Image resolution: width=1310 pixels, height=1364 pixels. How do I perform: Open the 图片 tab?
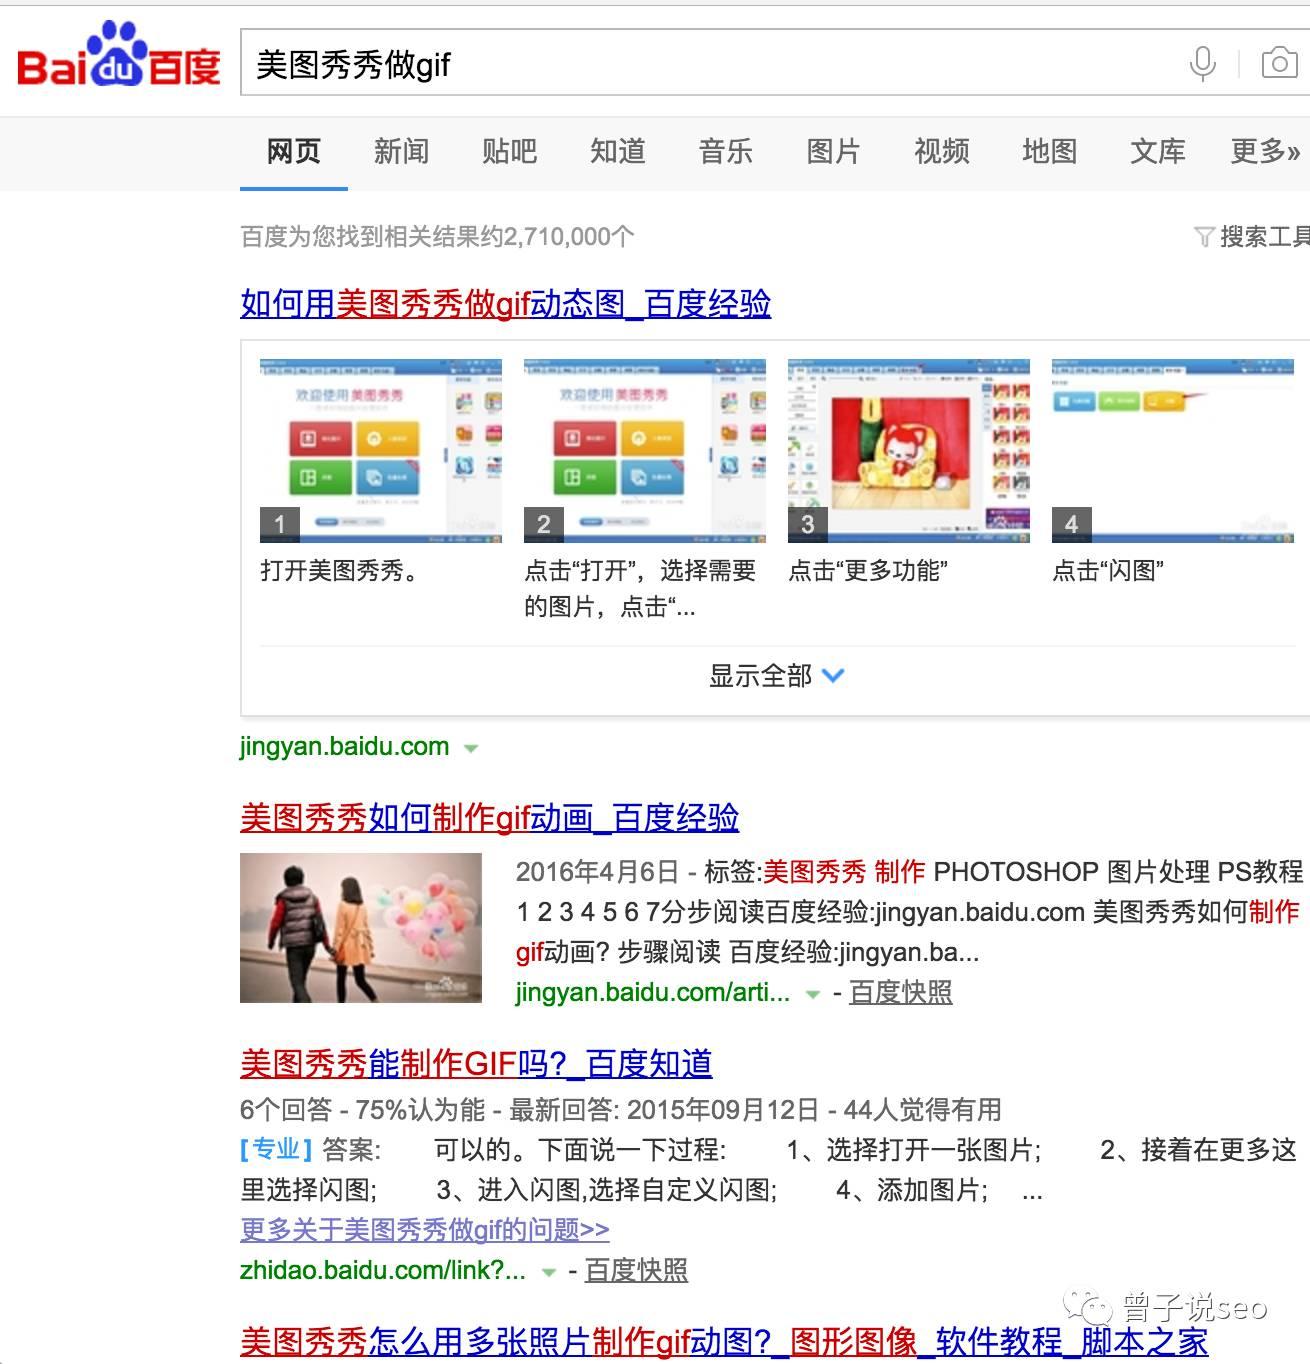tap(833, 152)
